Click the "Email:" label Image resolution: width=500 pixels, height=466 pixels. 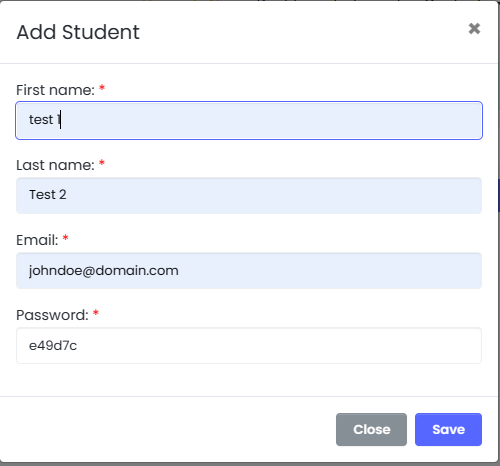(37, 240)
